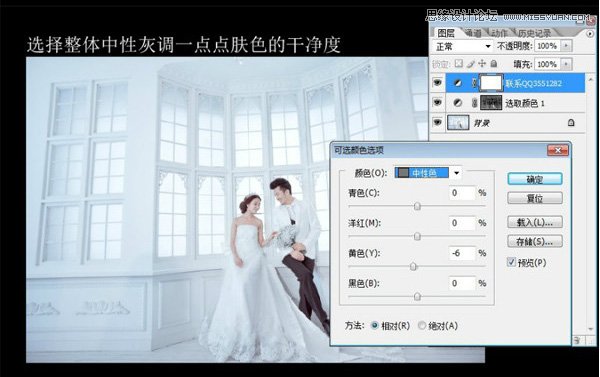This screenshot has width=600, height=377.
Task: Select the dark mask thumbnail of 选取颜色 1
Action: [491, 103]
